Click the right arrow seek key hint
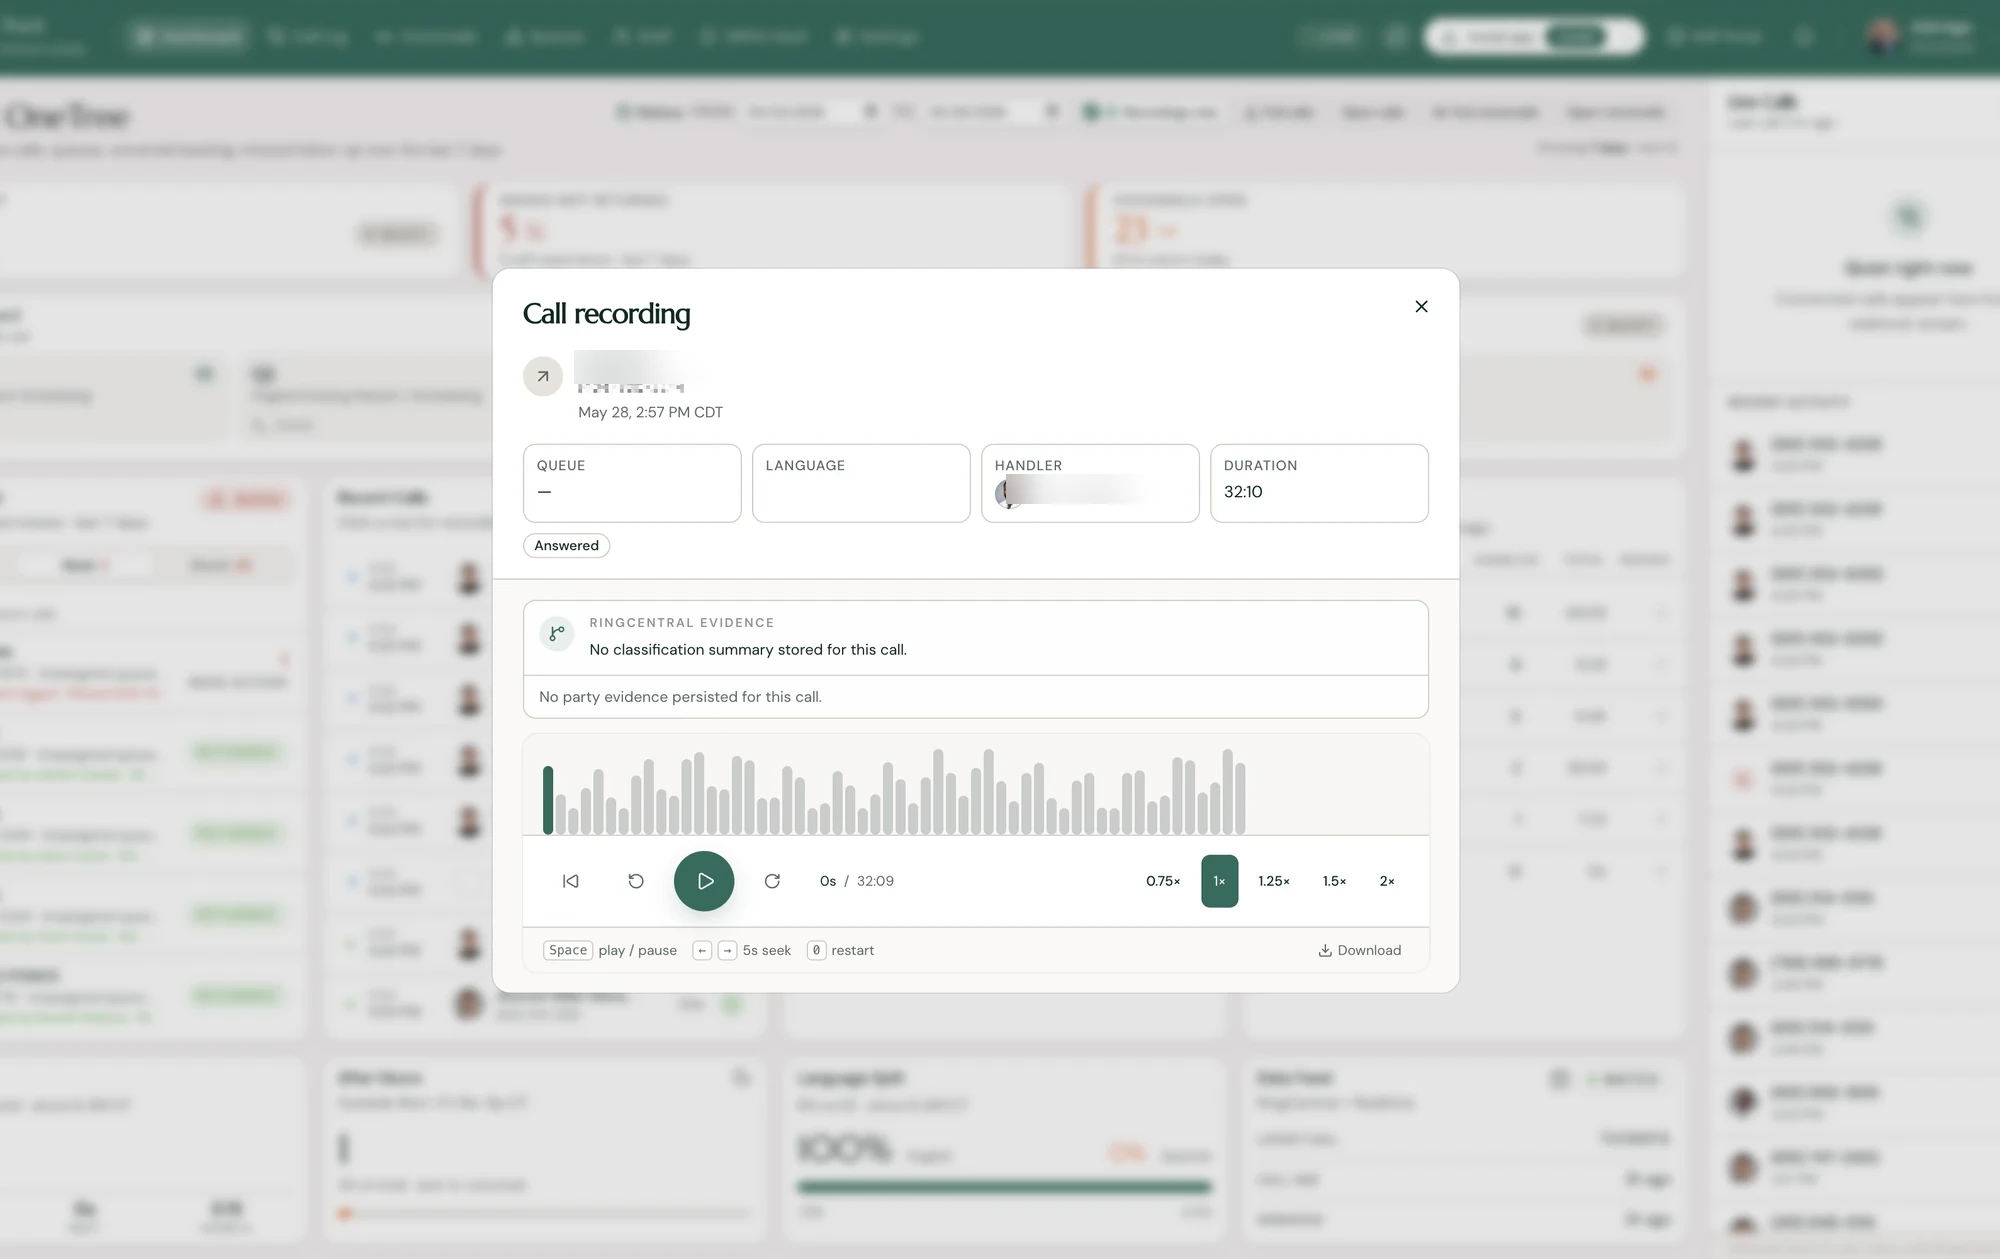The height and width of the screenshot is (1259, 2000). 727,950
